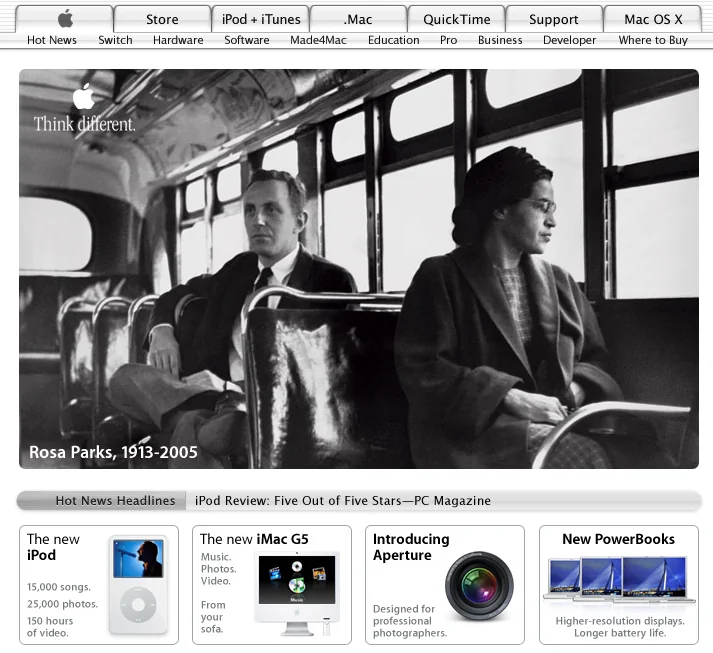
Task: Open the Mac OS X tab
Action: click(x=653, y=19)
